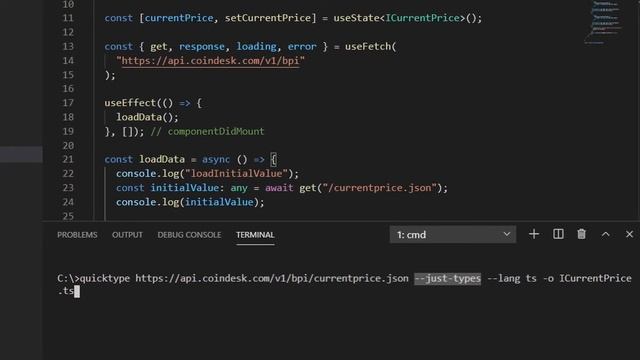This screenshot has height=360, width=640.
Task: Open the coindesk API URL link
Action: pyautogui.click(x=210, y=61)
